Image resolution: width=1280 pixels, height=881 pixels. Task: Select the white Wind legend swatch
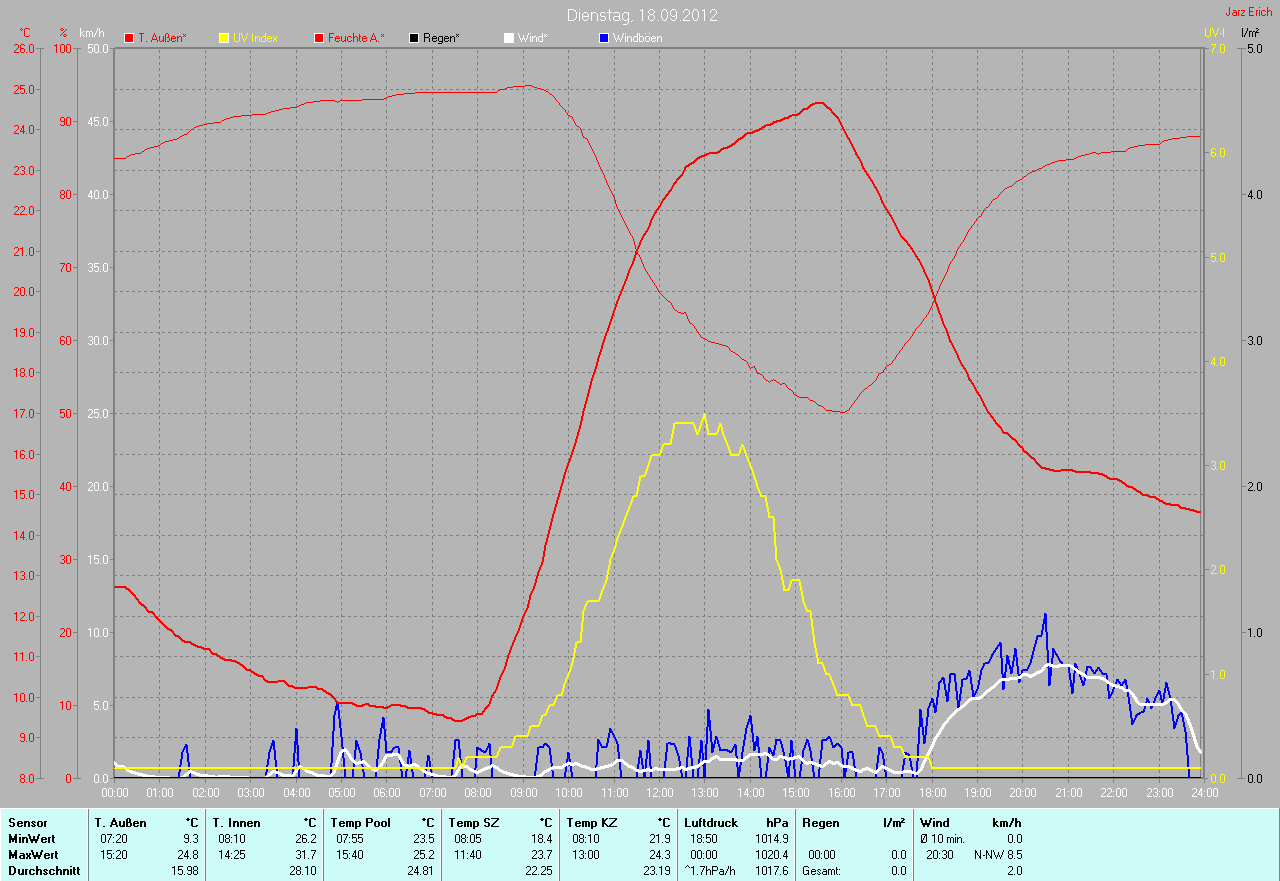tap(508, 38)
